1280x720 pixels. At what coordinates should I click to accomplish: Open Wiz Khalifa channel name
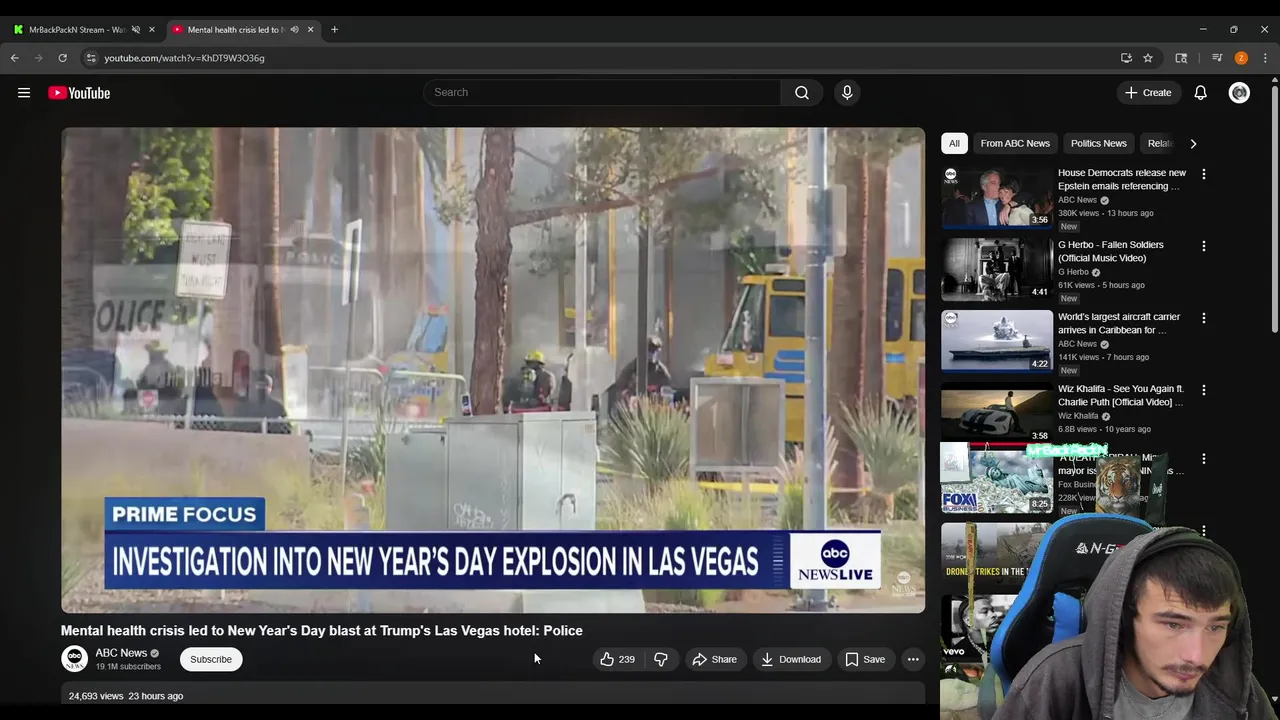(1078, 416)
